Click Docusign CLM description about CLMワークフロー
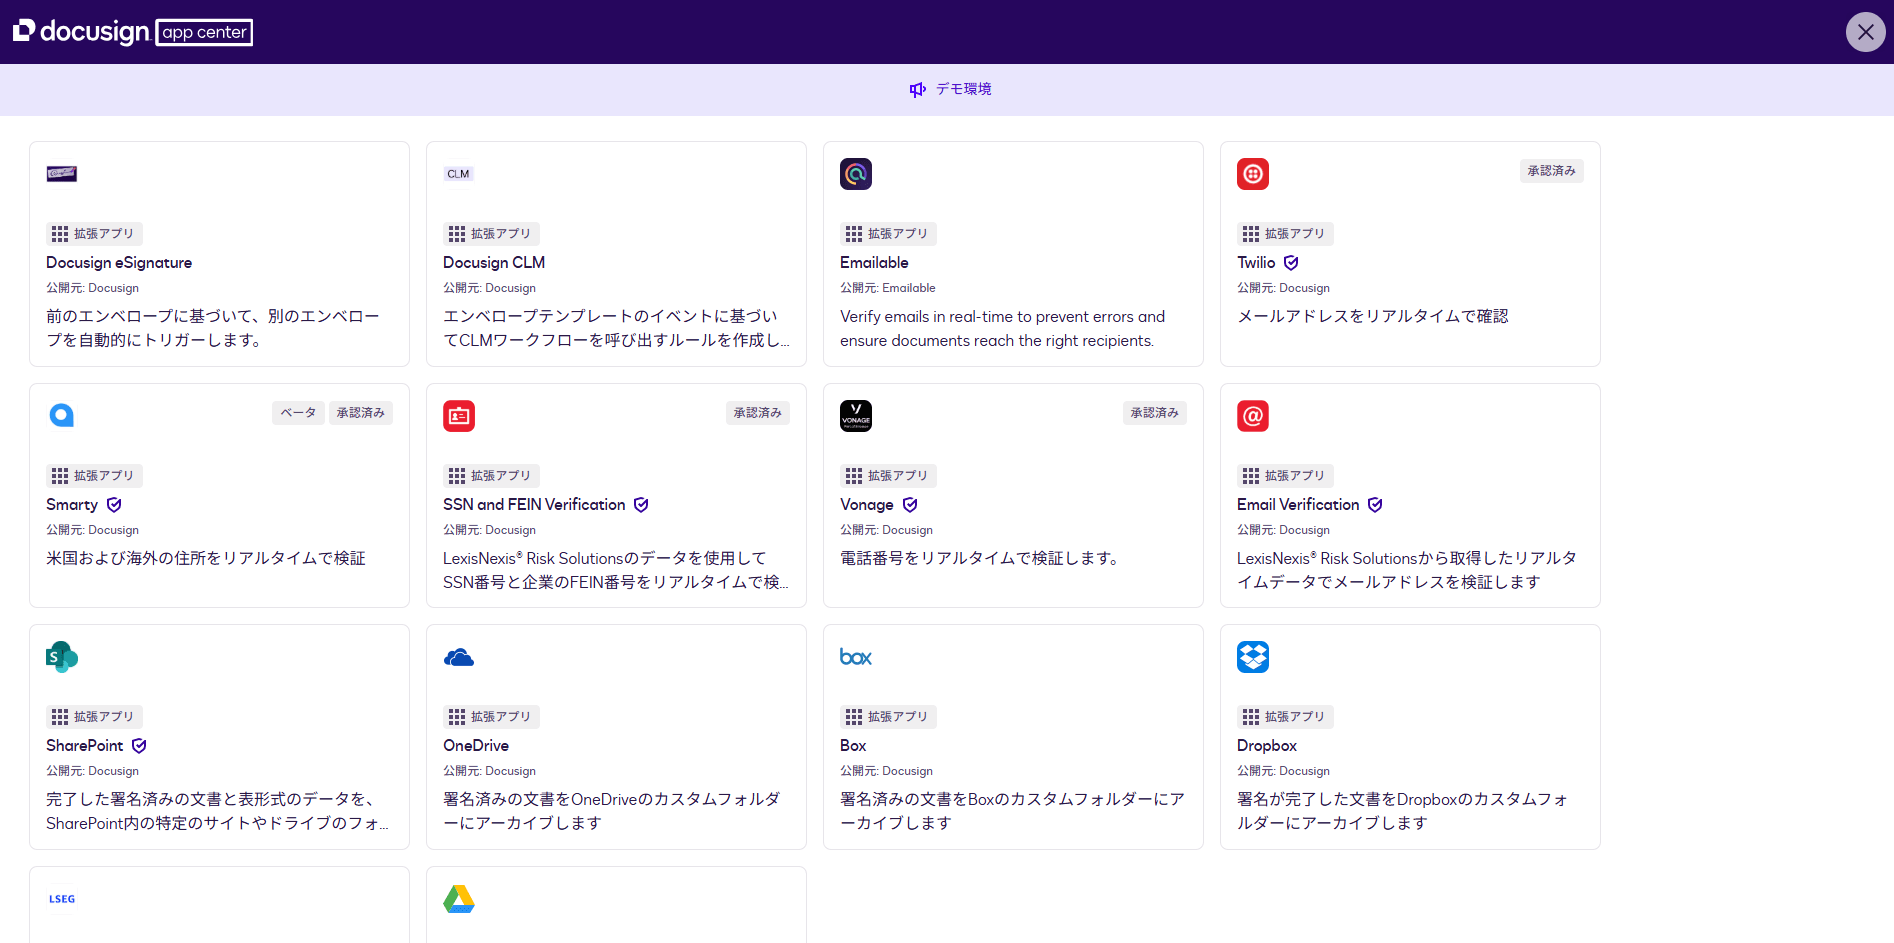The image size is (1894, 943). point(617,329)
